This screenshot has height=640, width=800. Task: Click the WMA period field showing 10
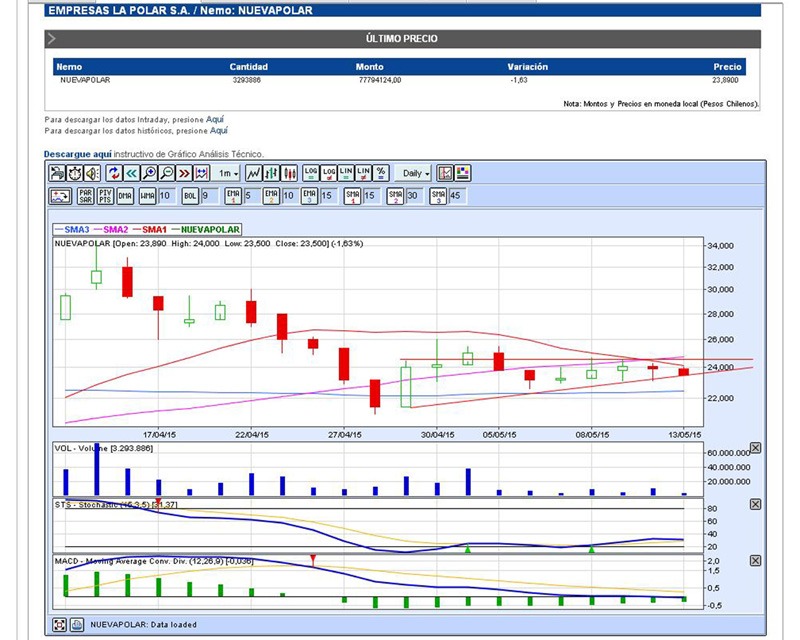click(x=166, y=196)
